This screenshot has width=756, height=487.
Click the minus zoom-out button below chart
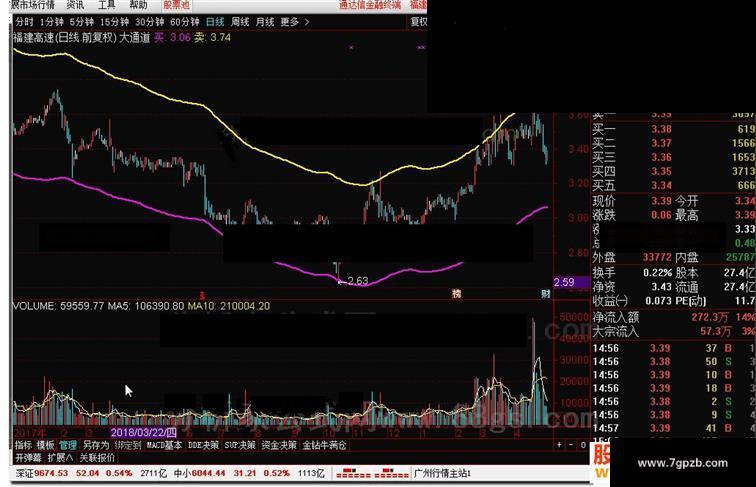[571, 445]
